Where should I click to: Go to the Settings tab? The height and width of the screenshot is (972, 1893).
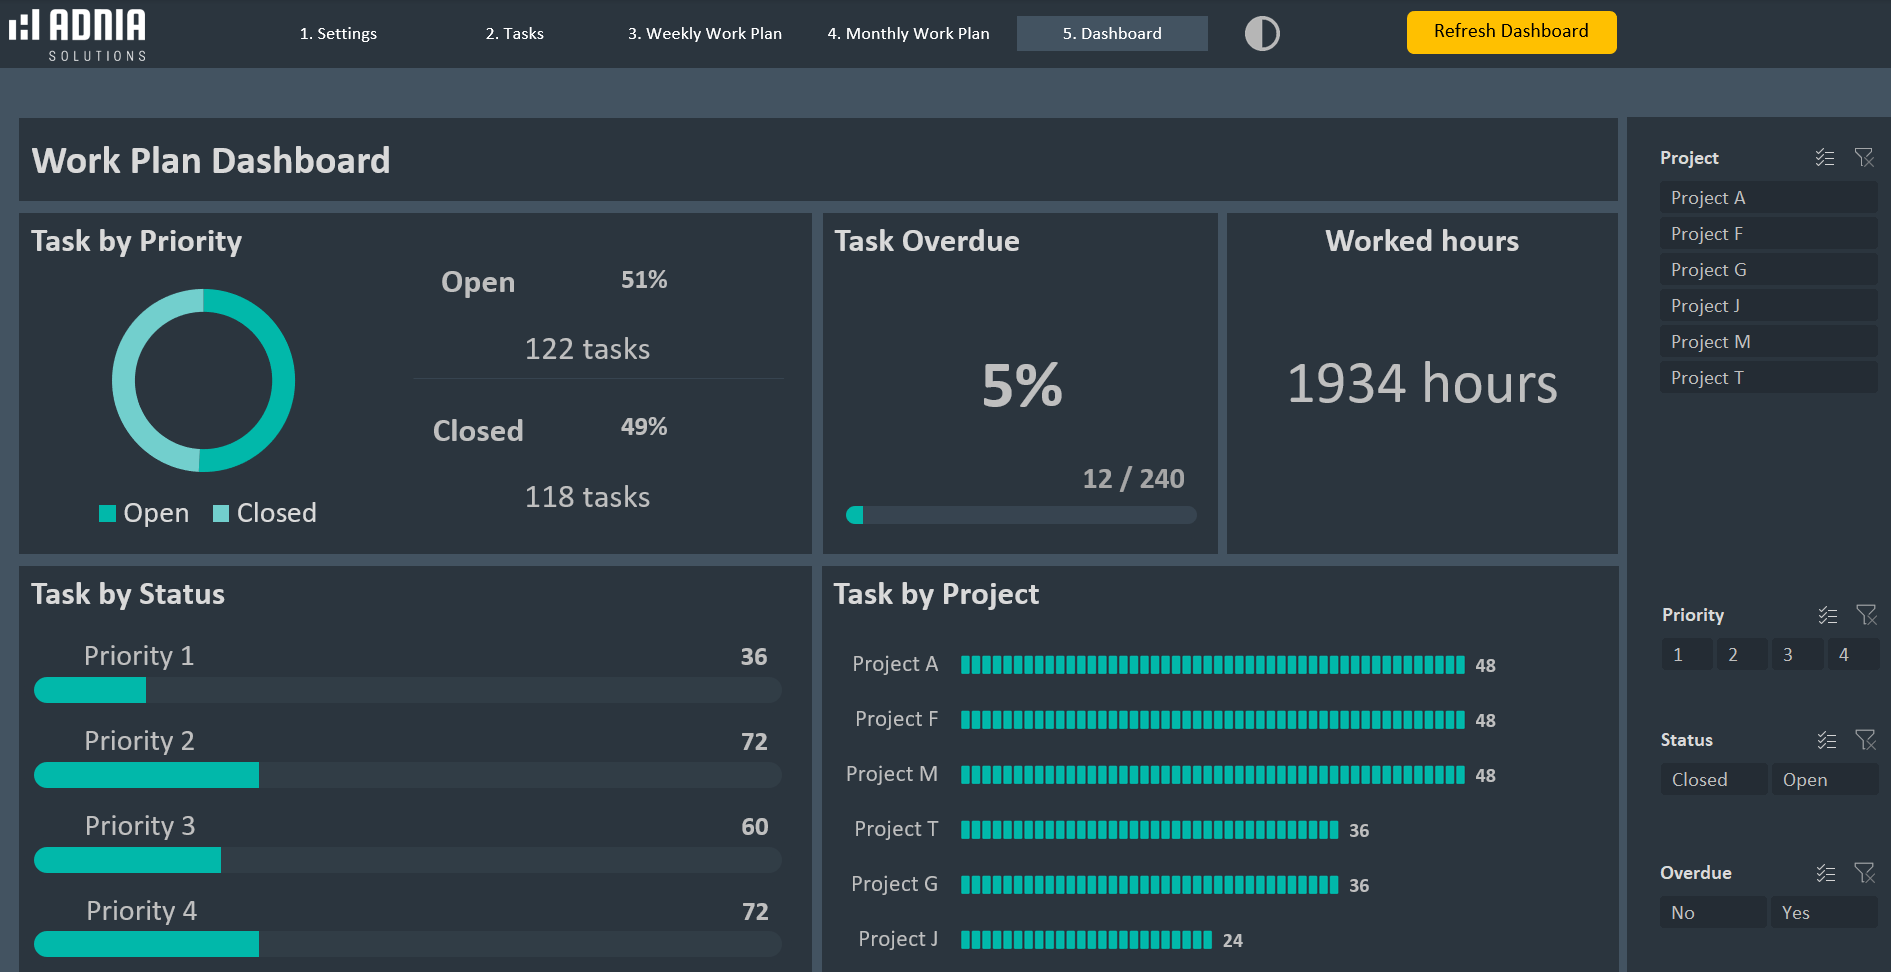[x=338, y=34]
